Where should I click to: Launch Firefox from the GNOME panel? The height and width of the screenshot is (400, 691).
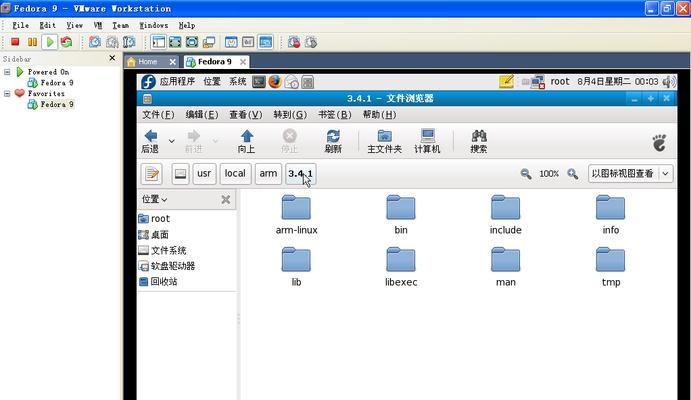pos(275,81)
